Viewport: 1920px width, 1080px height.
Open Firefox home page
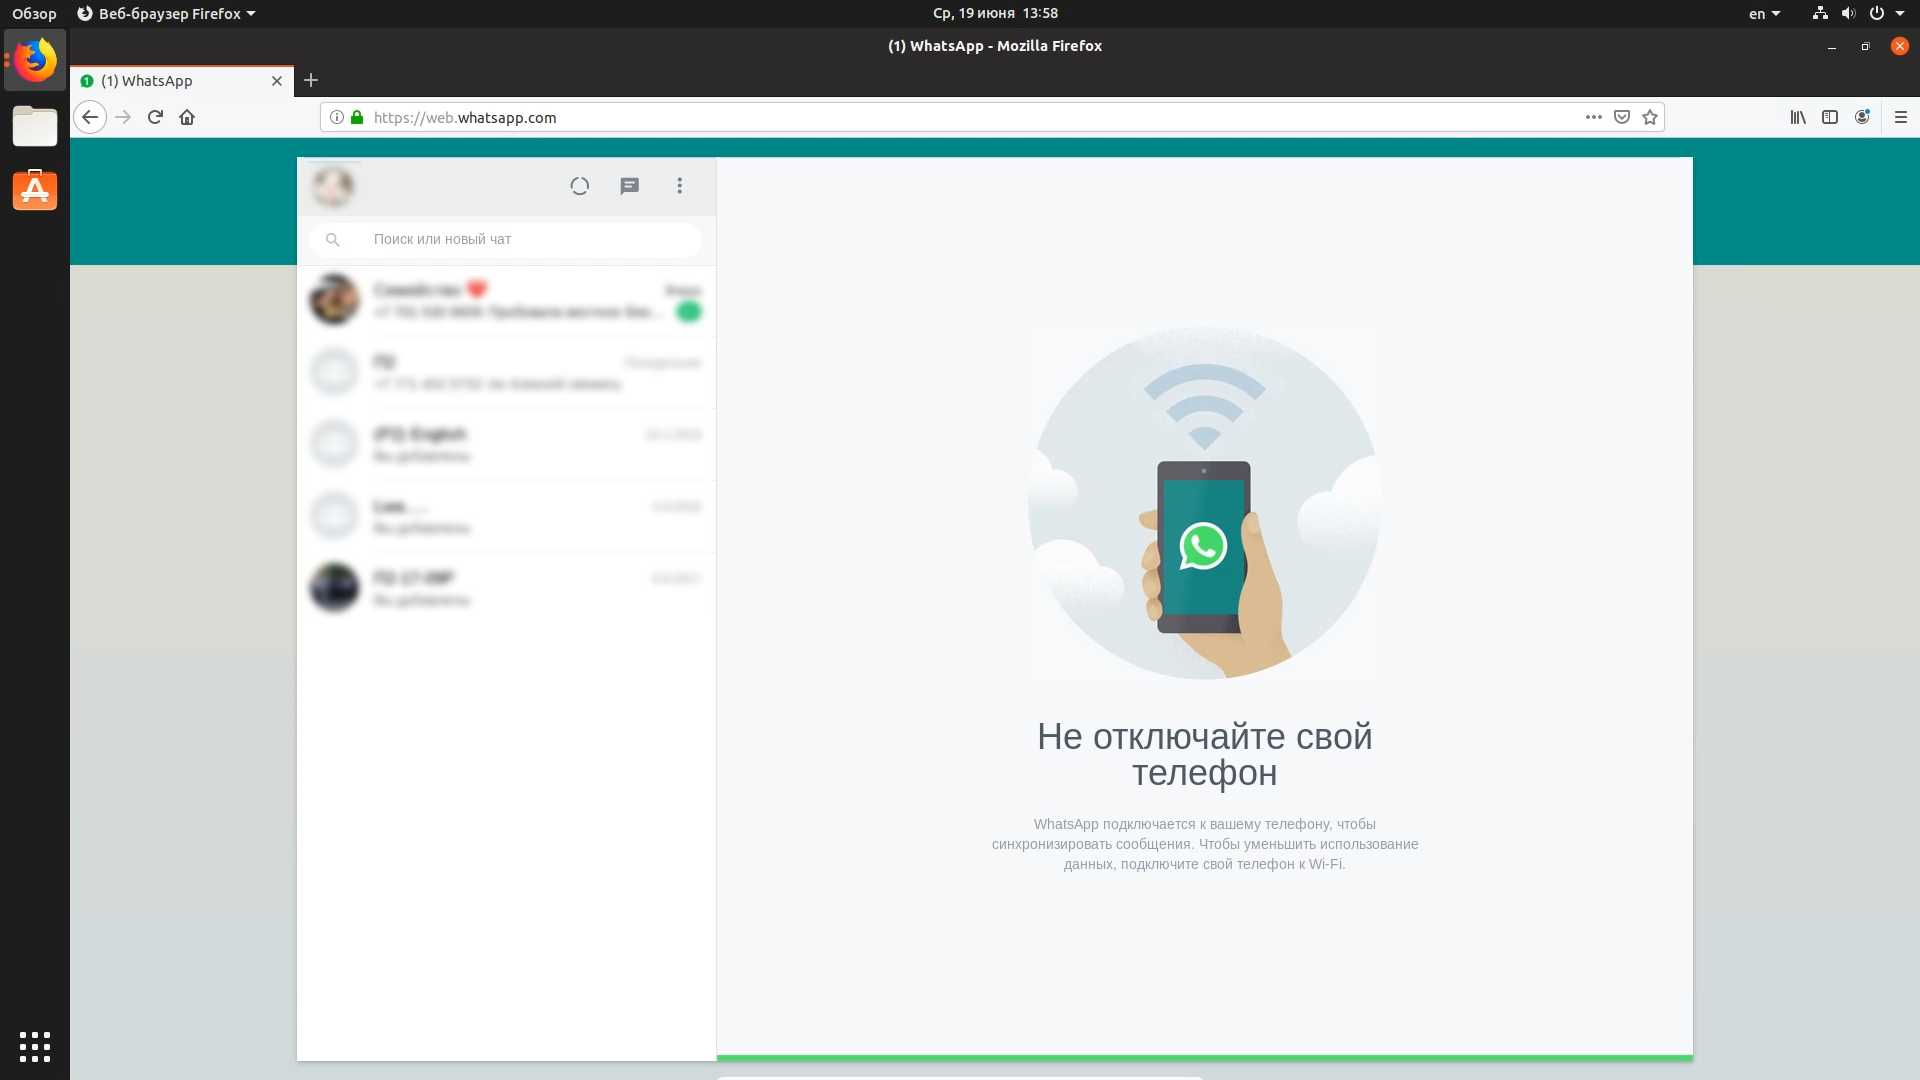click(x=187, y=117)
